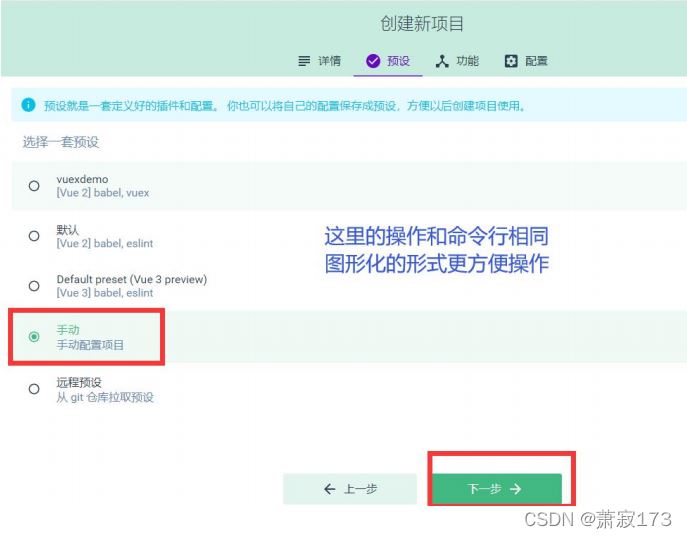Select the 手动 manual configuration radio
687x539 pixels.
tap(34, 337)
